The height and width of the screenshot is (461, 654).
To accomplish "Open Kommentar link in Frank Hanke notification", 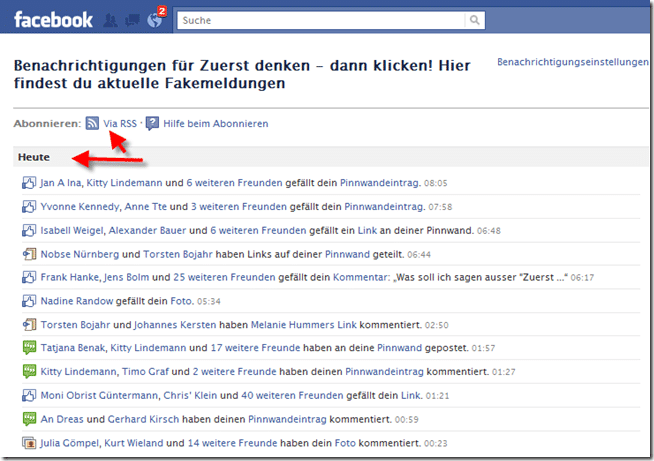I will (x=361, y=277).
